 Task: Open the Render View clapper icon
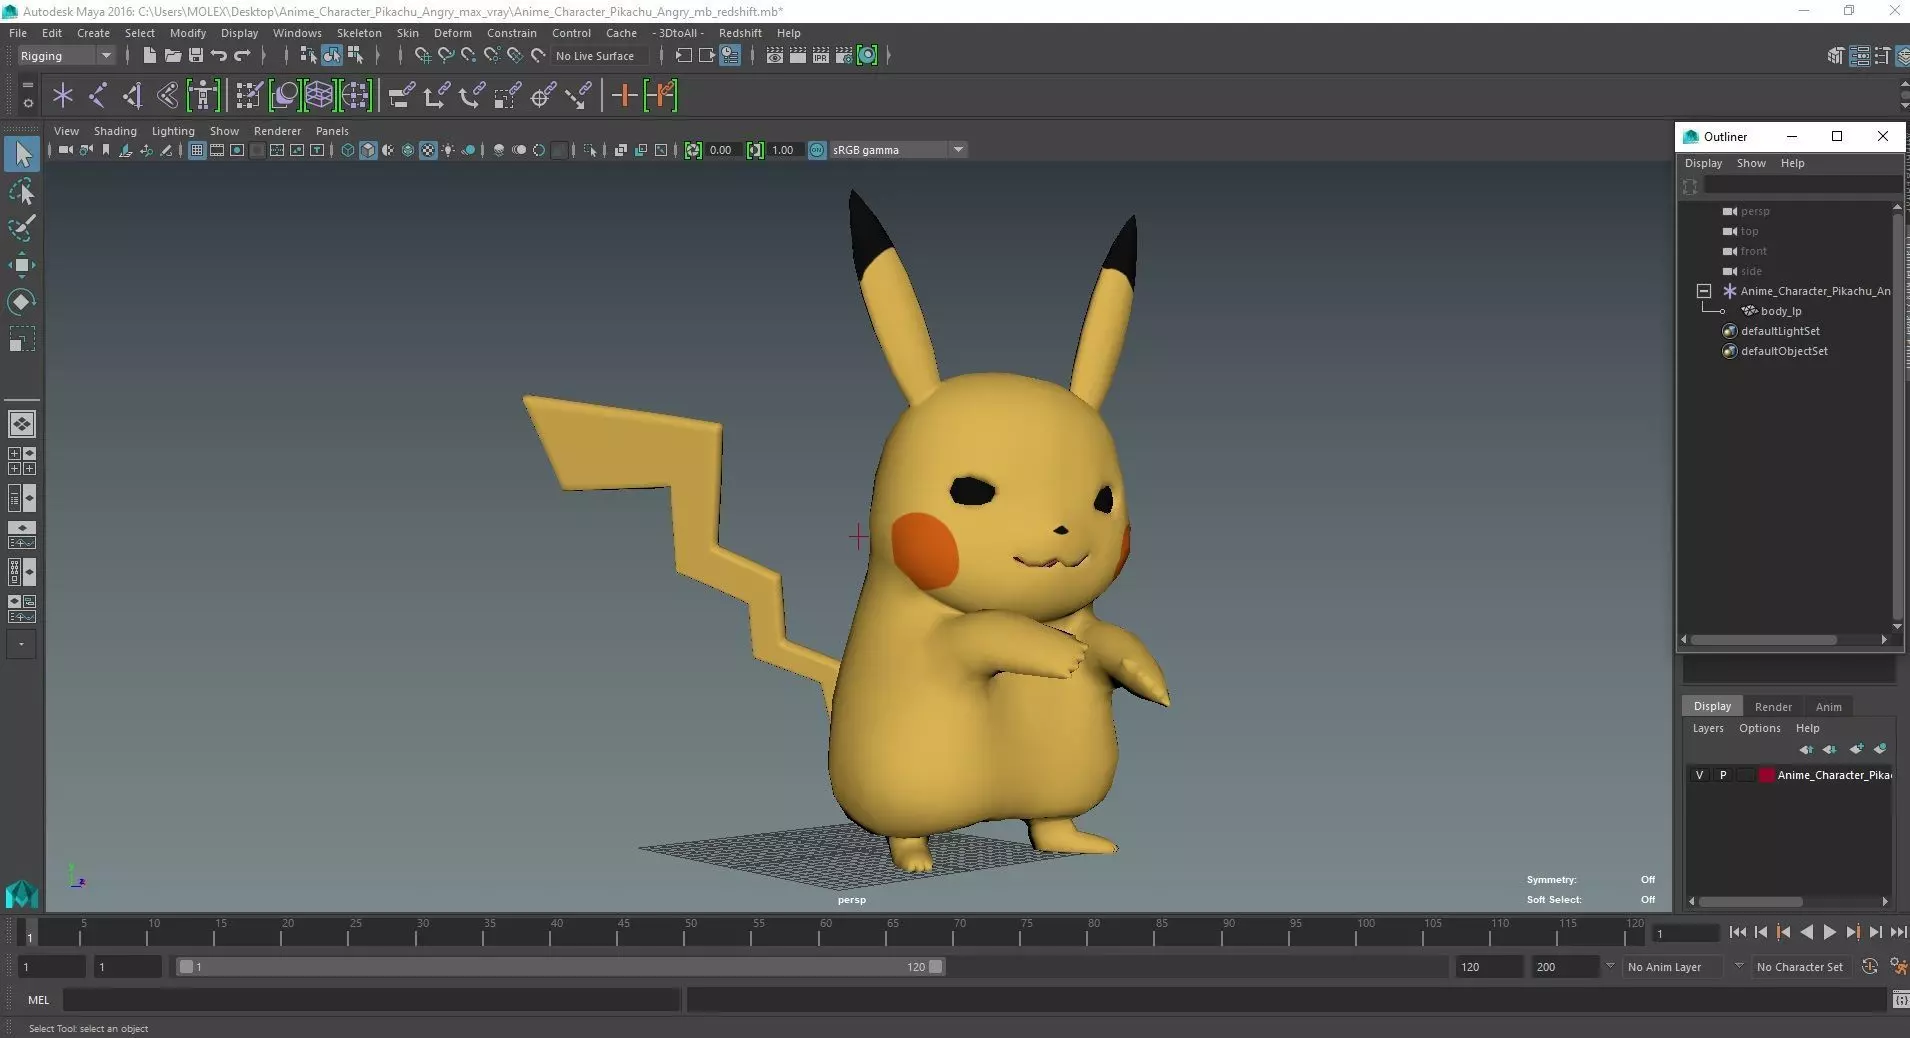click(x=775, y=56)
